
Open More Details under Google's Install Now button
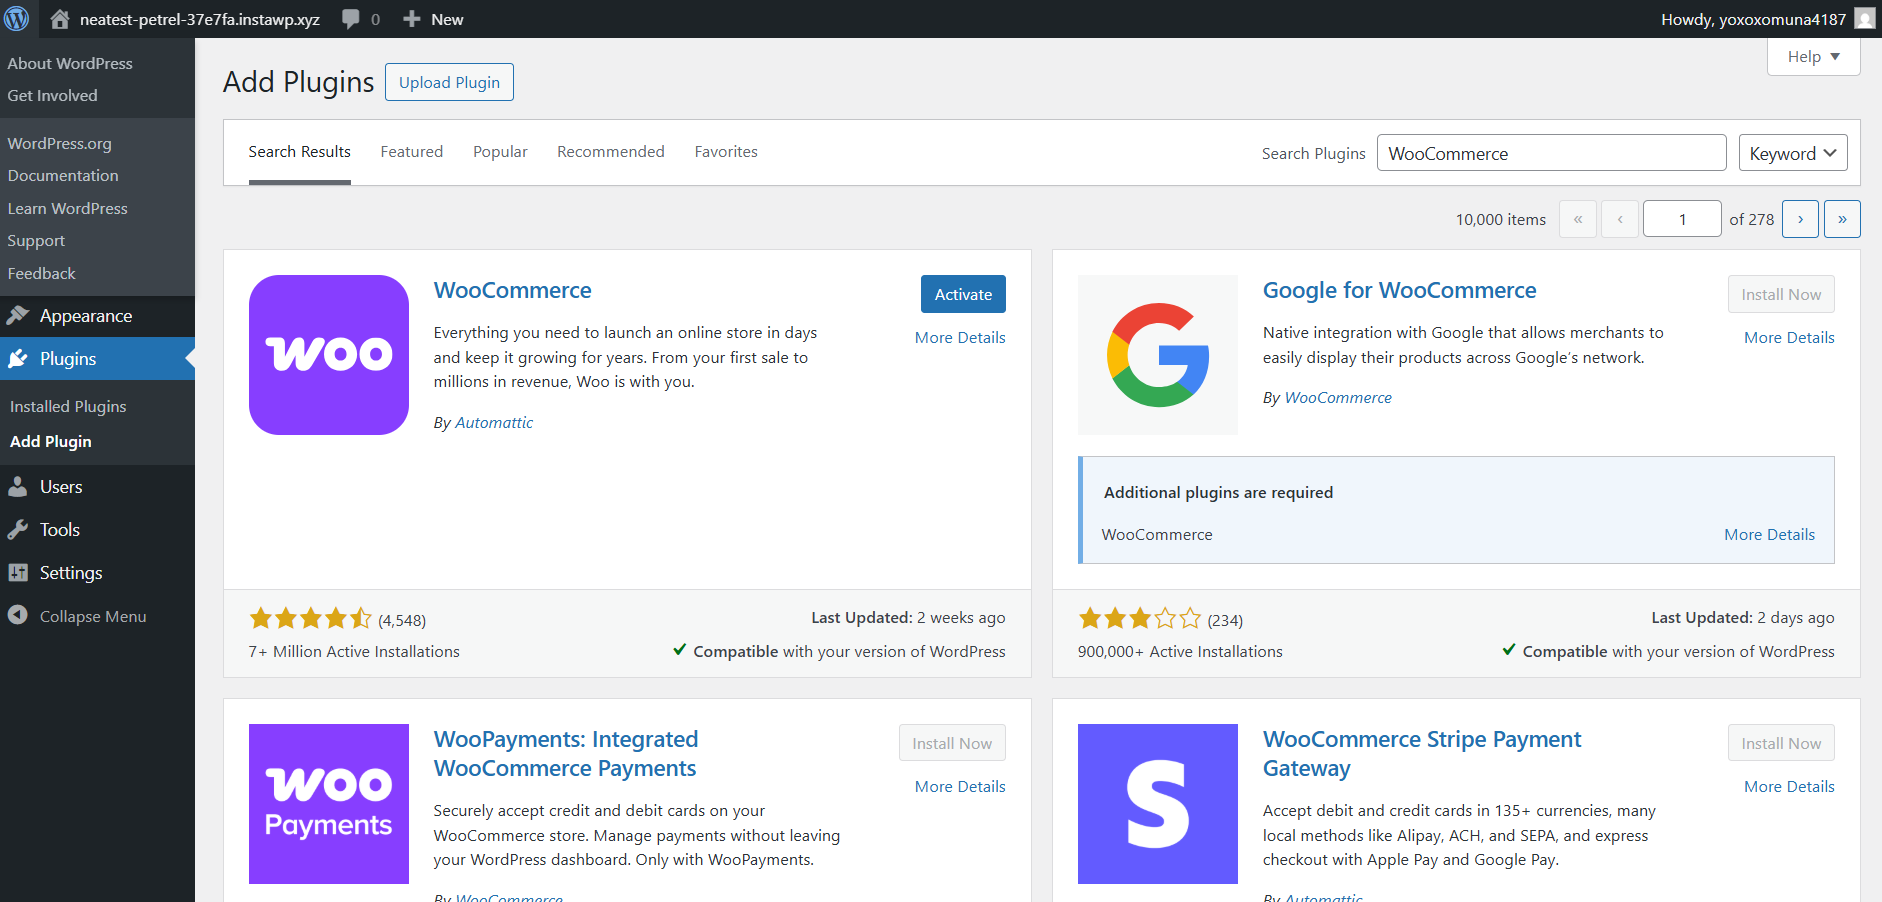click(x=1789, y=338)
